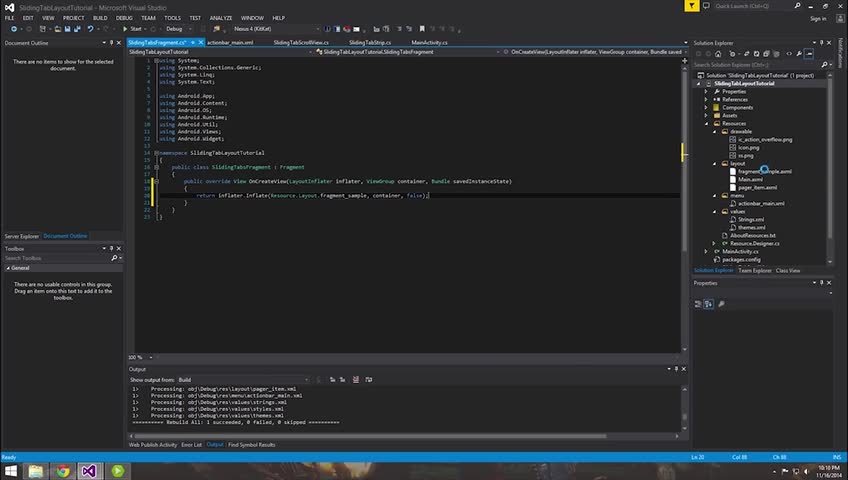The width and height of the screenshot is (848, 480).
Task: Open File Explorer from the Windows taskbar
Action: click(36, 471)
